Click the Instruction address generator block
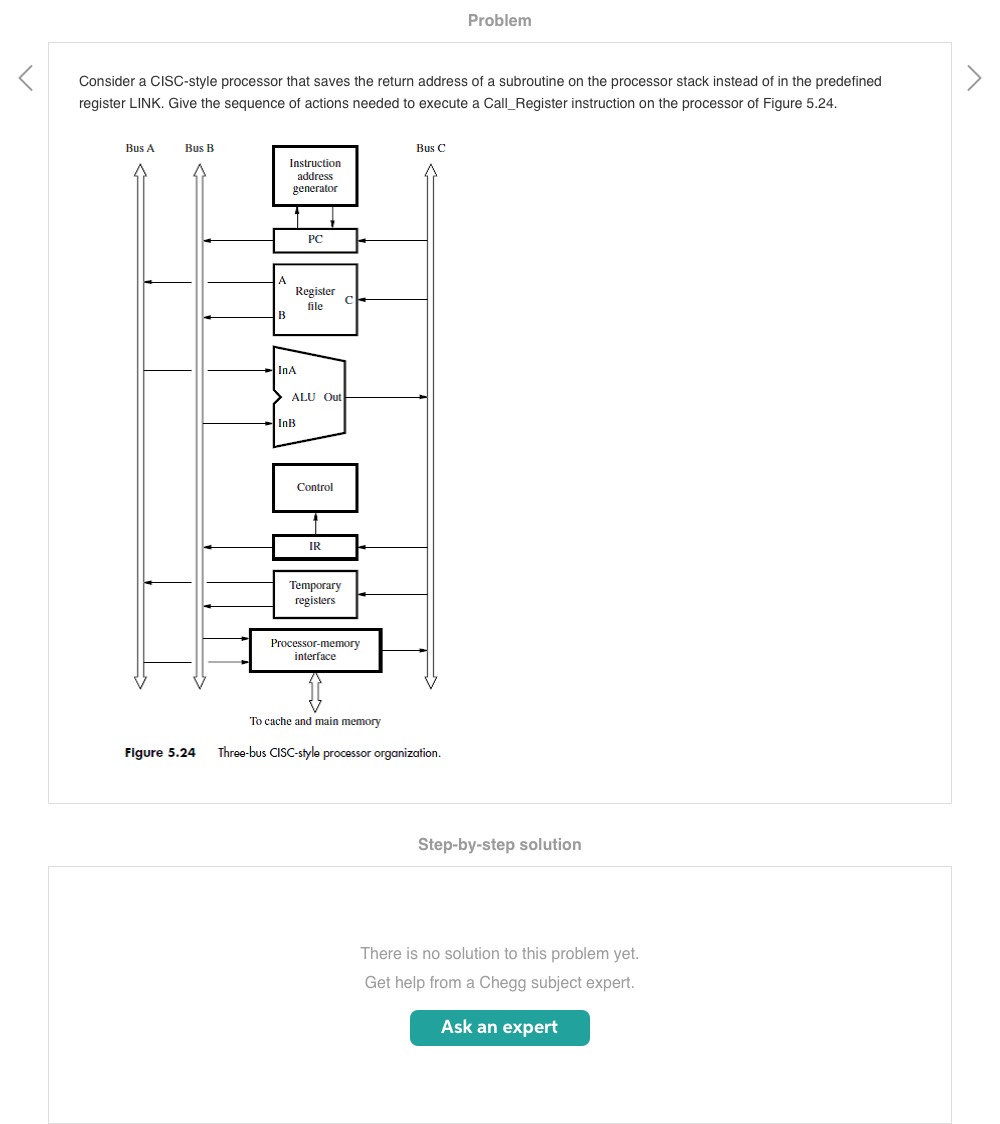Screen dimensions: 1000x1124 [315, 176]
